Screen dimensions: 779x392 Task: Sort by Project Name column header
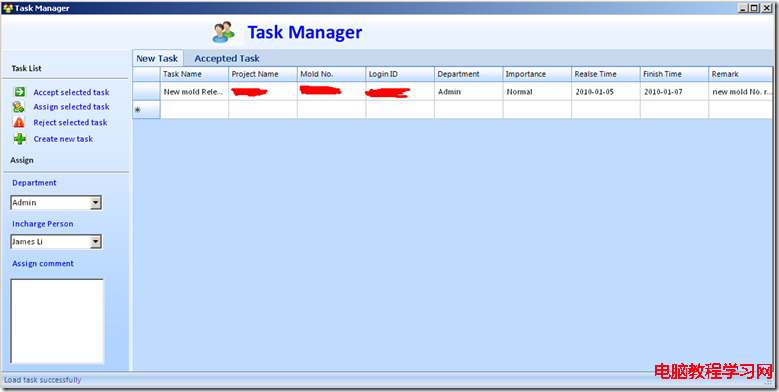(263, 74)
